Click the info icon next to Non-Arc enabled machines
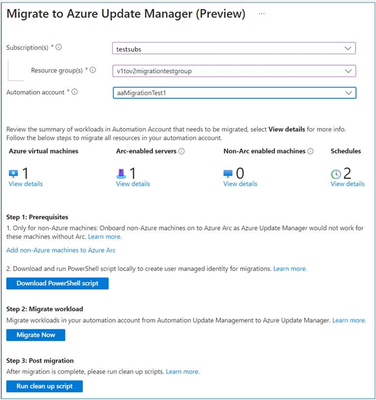The width and height of the screenshot is (376, 400). [x=310, y=151]
